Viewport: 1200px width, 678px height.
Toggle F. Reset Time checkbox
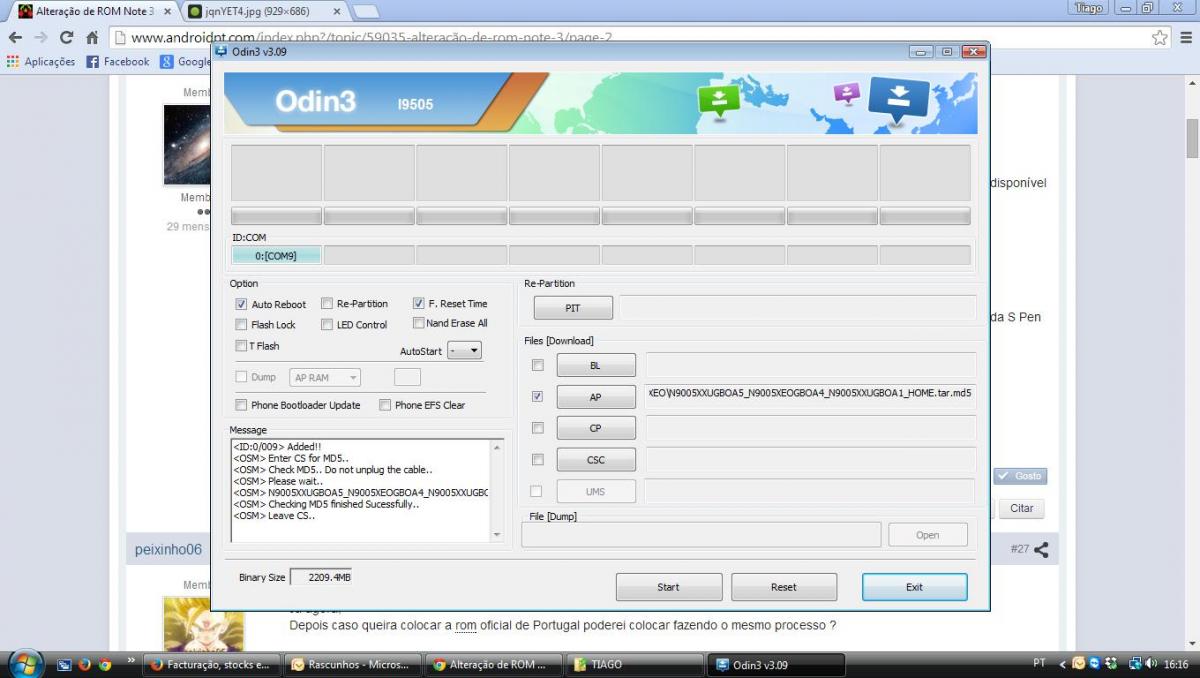(x=419, y=303)
